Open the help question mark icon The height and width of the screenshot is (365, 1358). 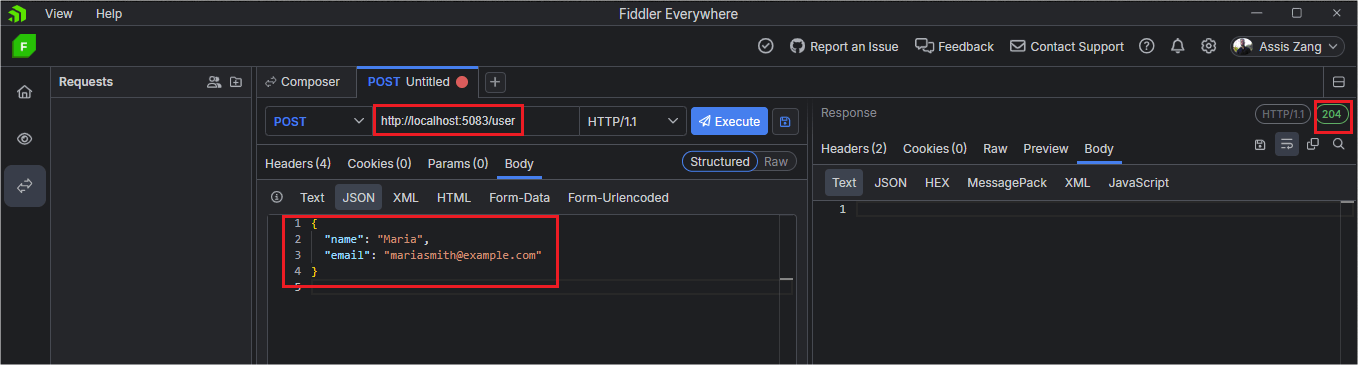(1147, 46)
